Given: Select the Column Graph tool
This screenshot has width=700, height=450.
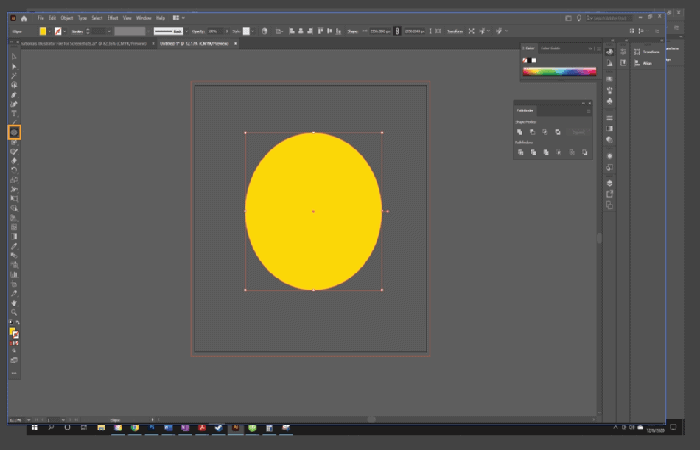Looking at the screenshot, I should click(x=14, y=275).
